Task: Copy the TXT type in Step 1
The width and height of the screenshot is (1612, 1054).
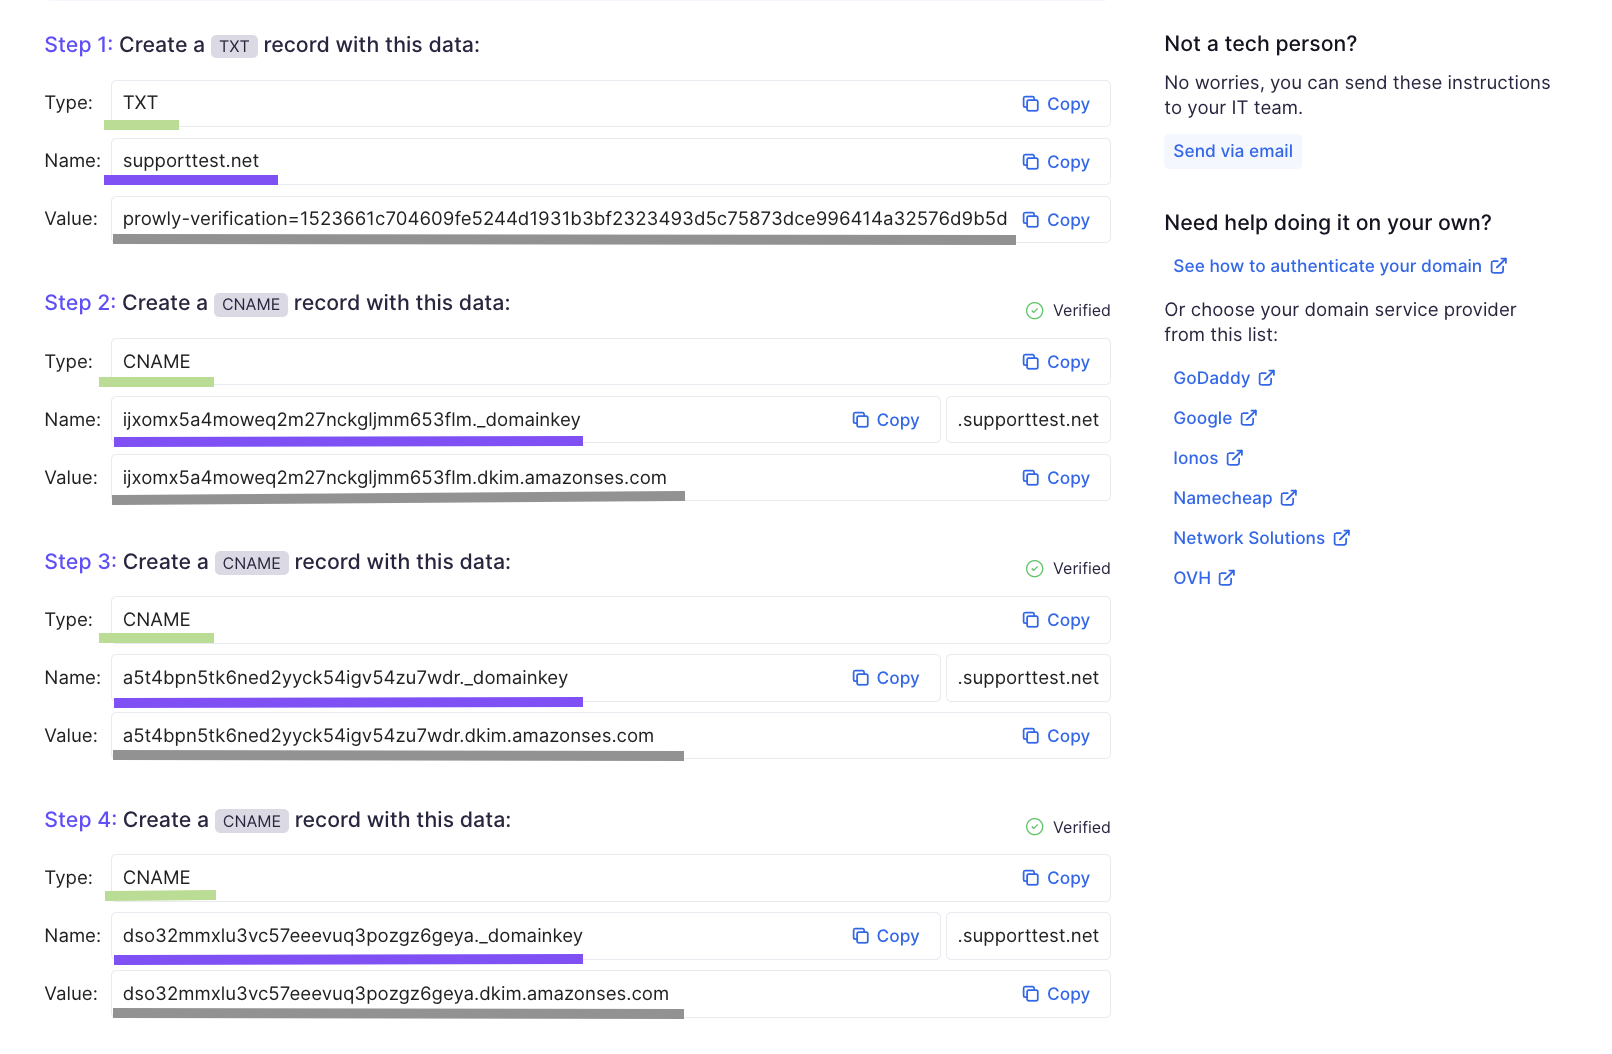Action: coord(1055,104)
